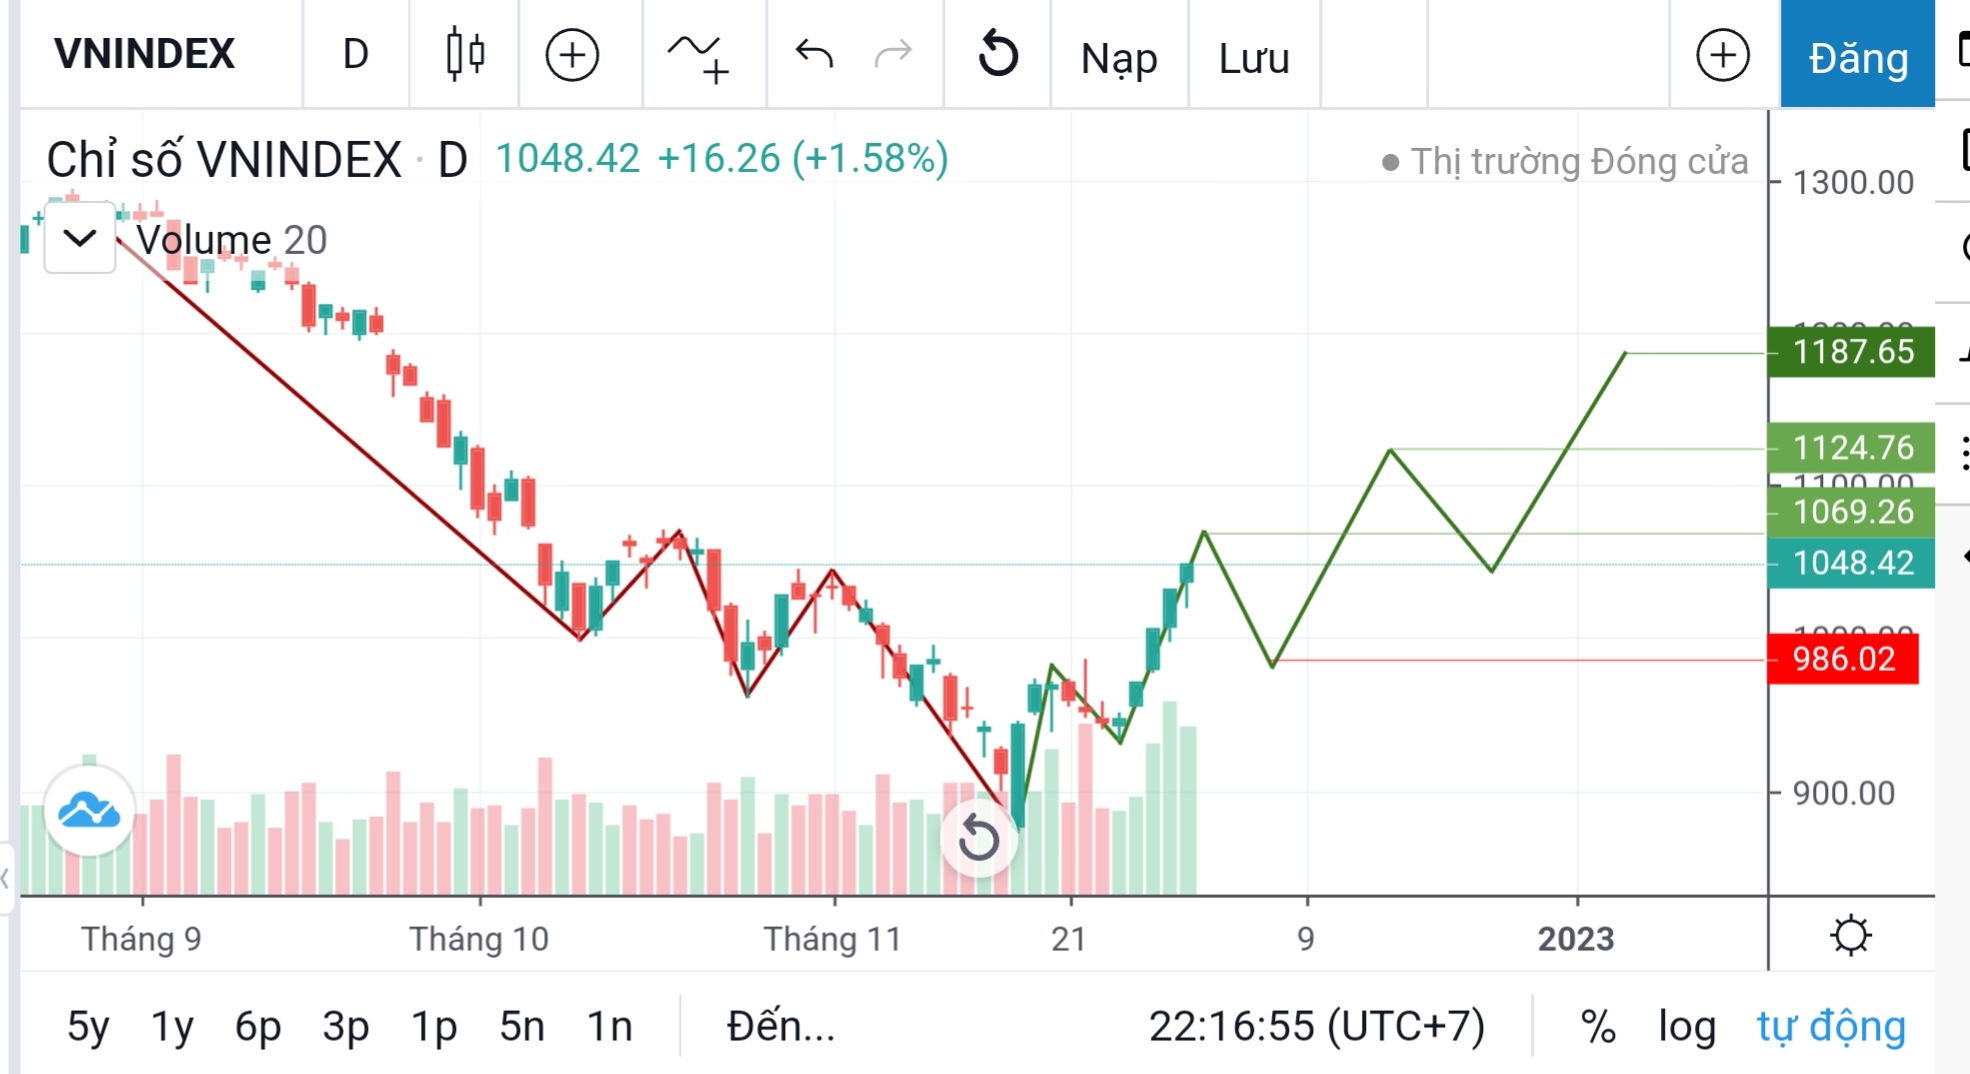Image resolution: width=1970 pixels, height=1074 pixels.
Task: Open the D timeframe interval dropdown
Action: pos(356,54)
